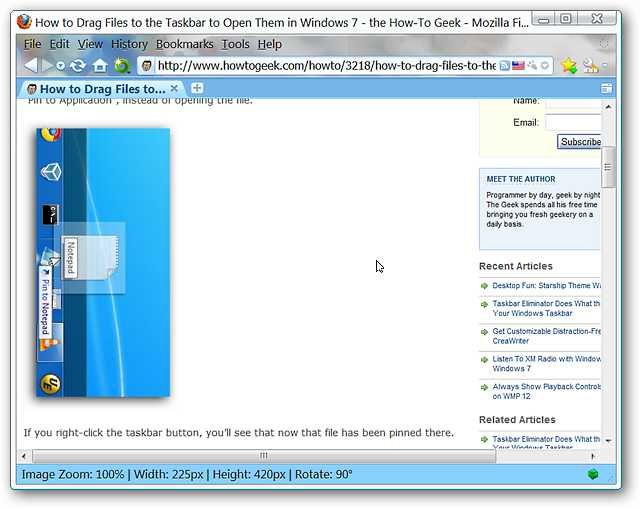Click the vertical scrollbar thumb
The width and height of the screenshot is (640, 508).
pyautogui.click(x=608, y=167)
